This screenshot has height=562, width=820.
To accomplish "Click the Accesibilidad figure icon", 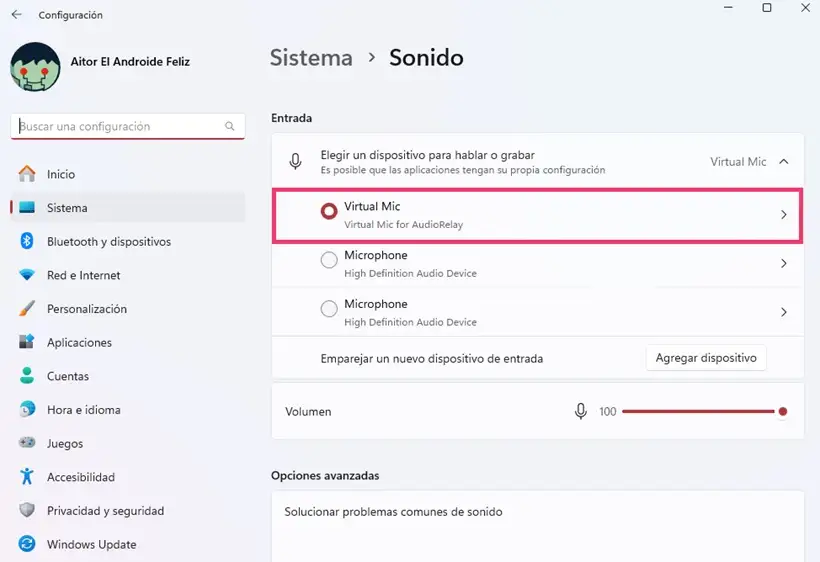I will [x=27, y=476].
